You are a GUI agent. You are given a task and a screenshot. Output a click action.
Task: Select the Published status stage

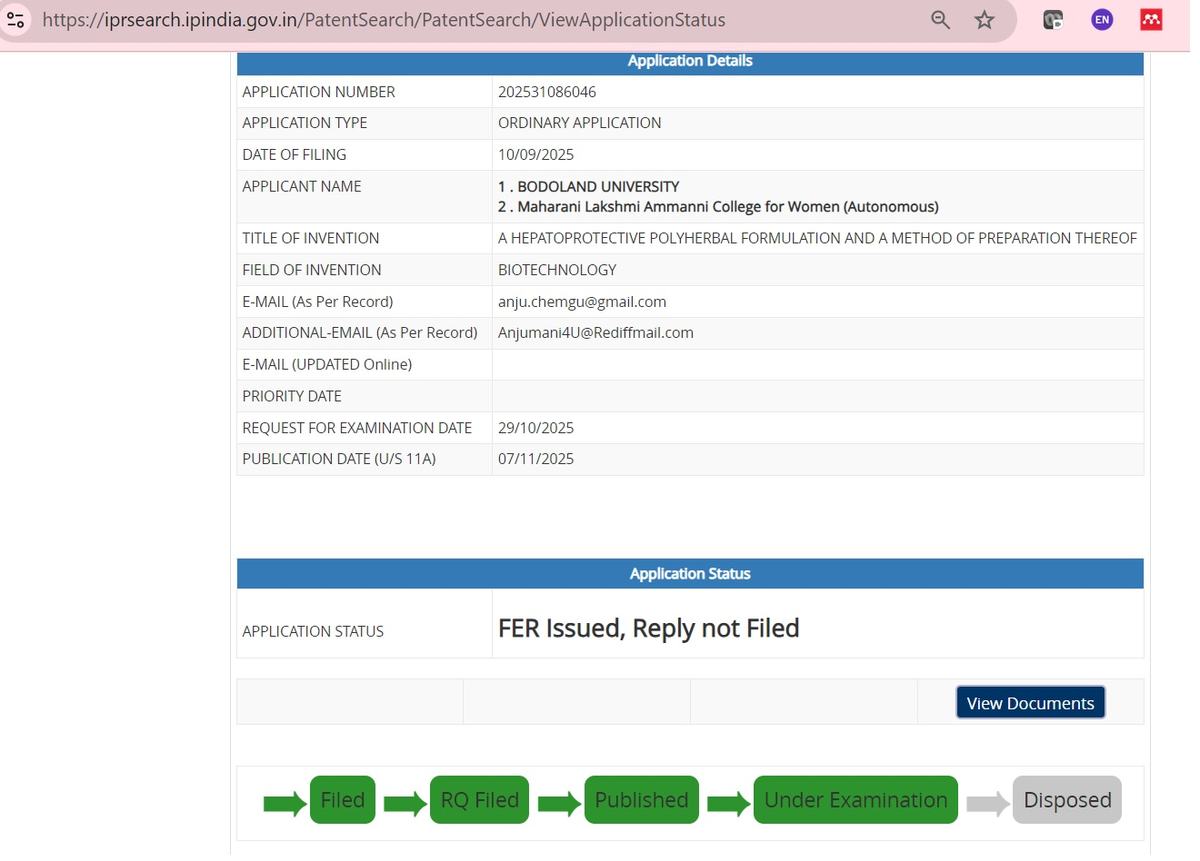point(641,800)
